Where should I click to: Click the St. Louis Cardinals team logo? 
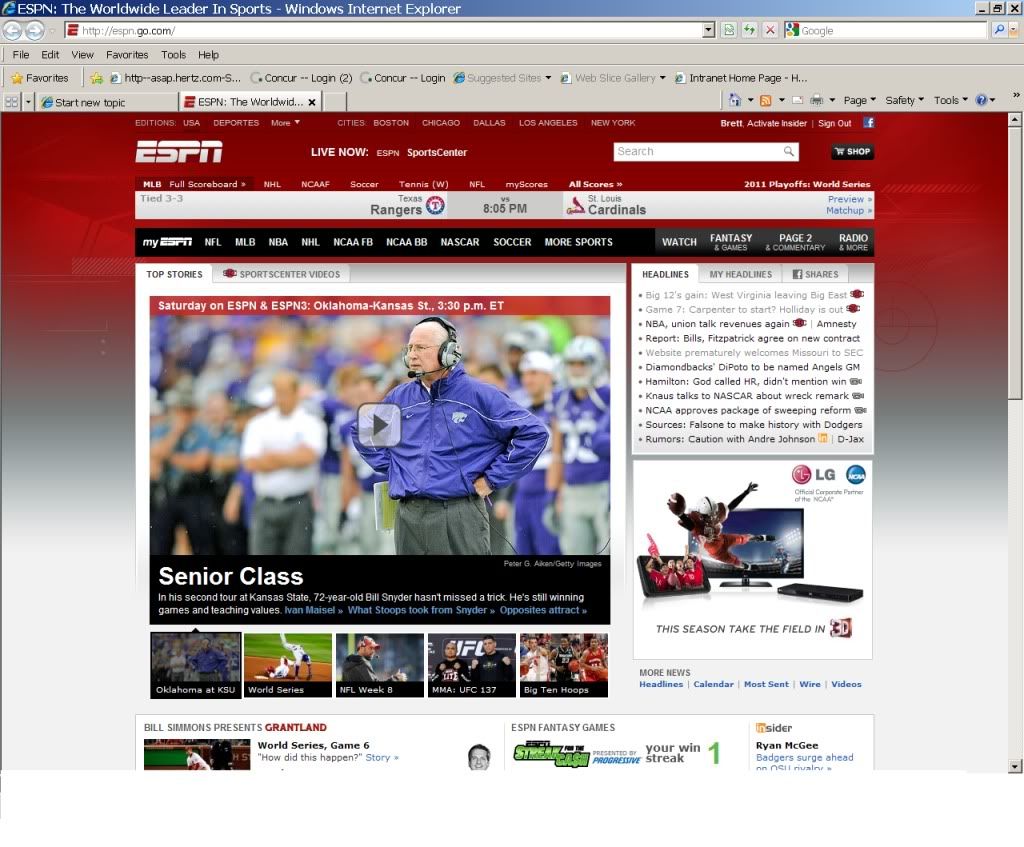[x=575, y=206]
